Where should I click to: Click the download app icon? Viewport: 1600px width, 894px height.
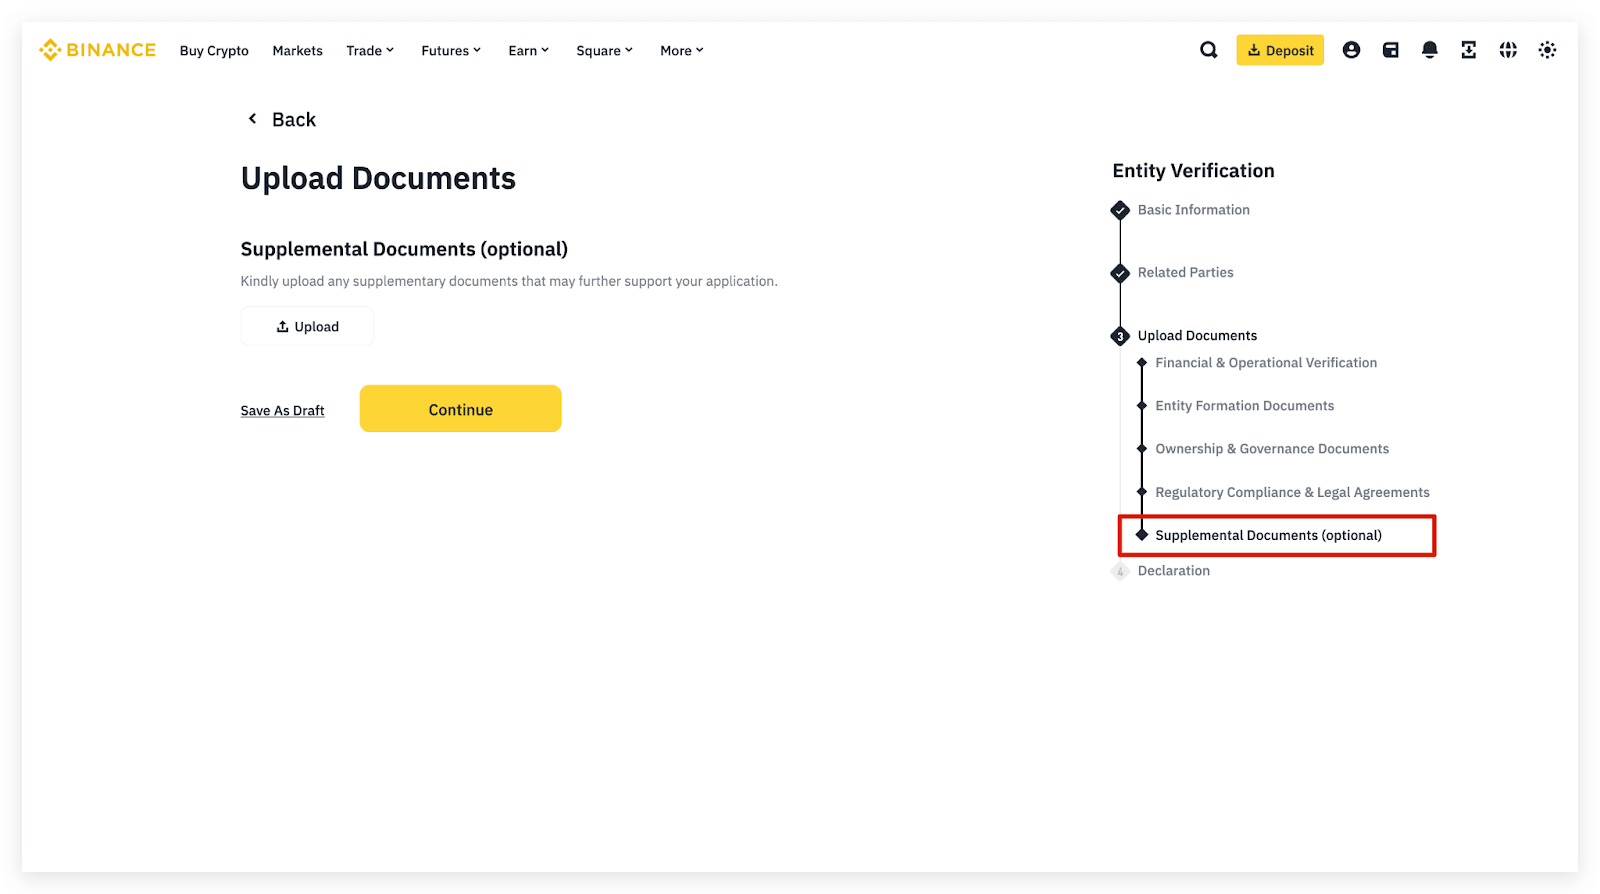pos(1468,50)
